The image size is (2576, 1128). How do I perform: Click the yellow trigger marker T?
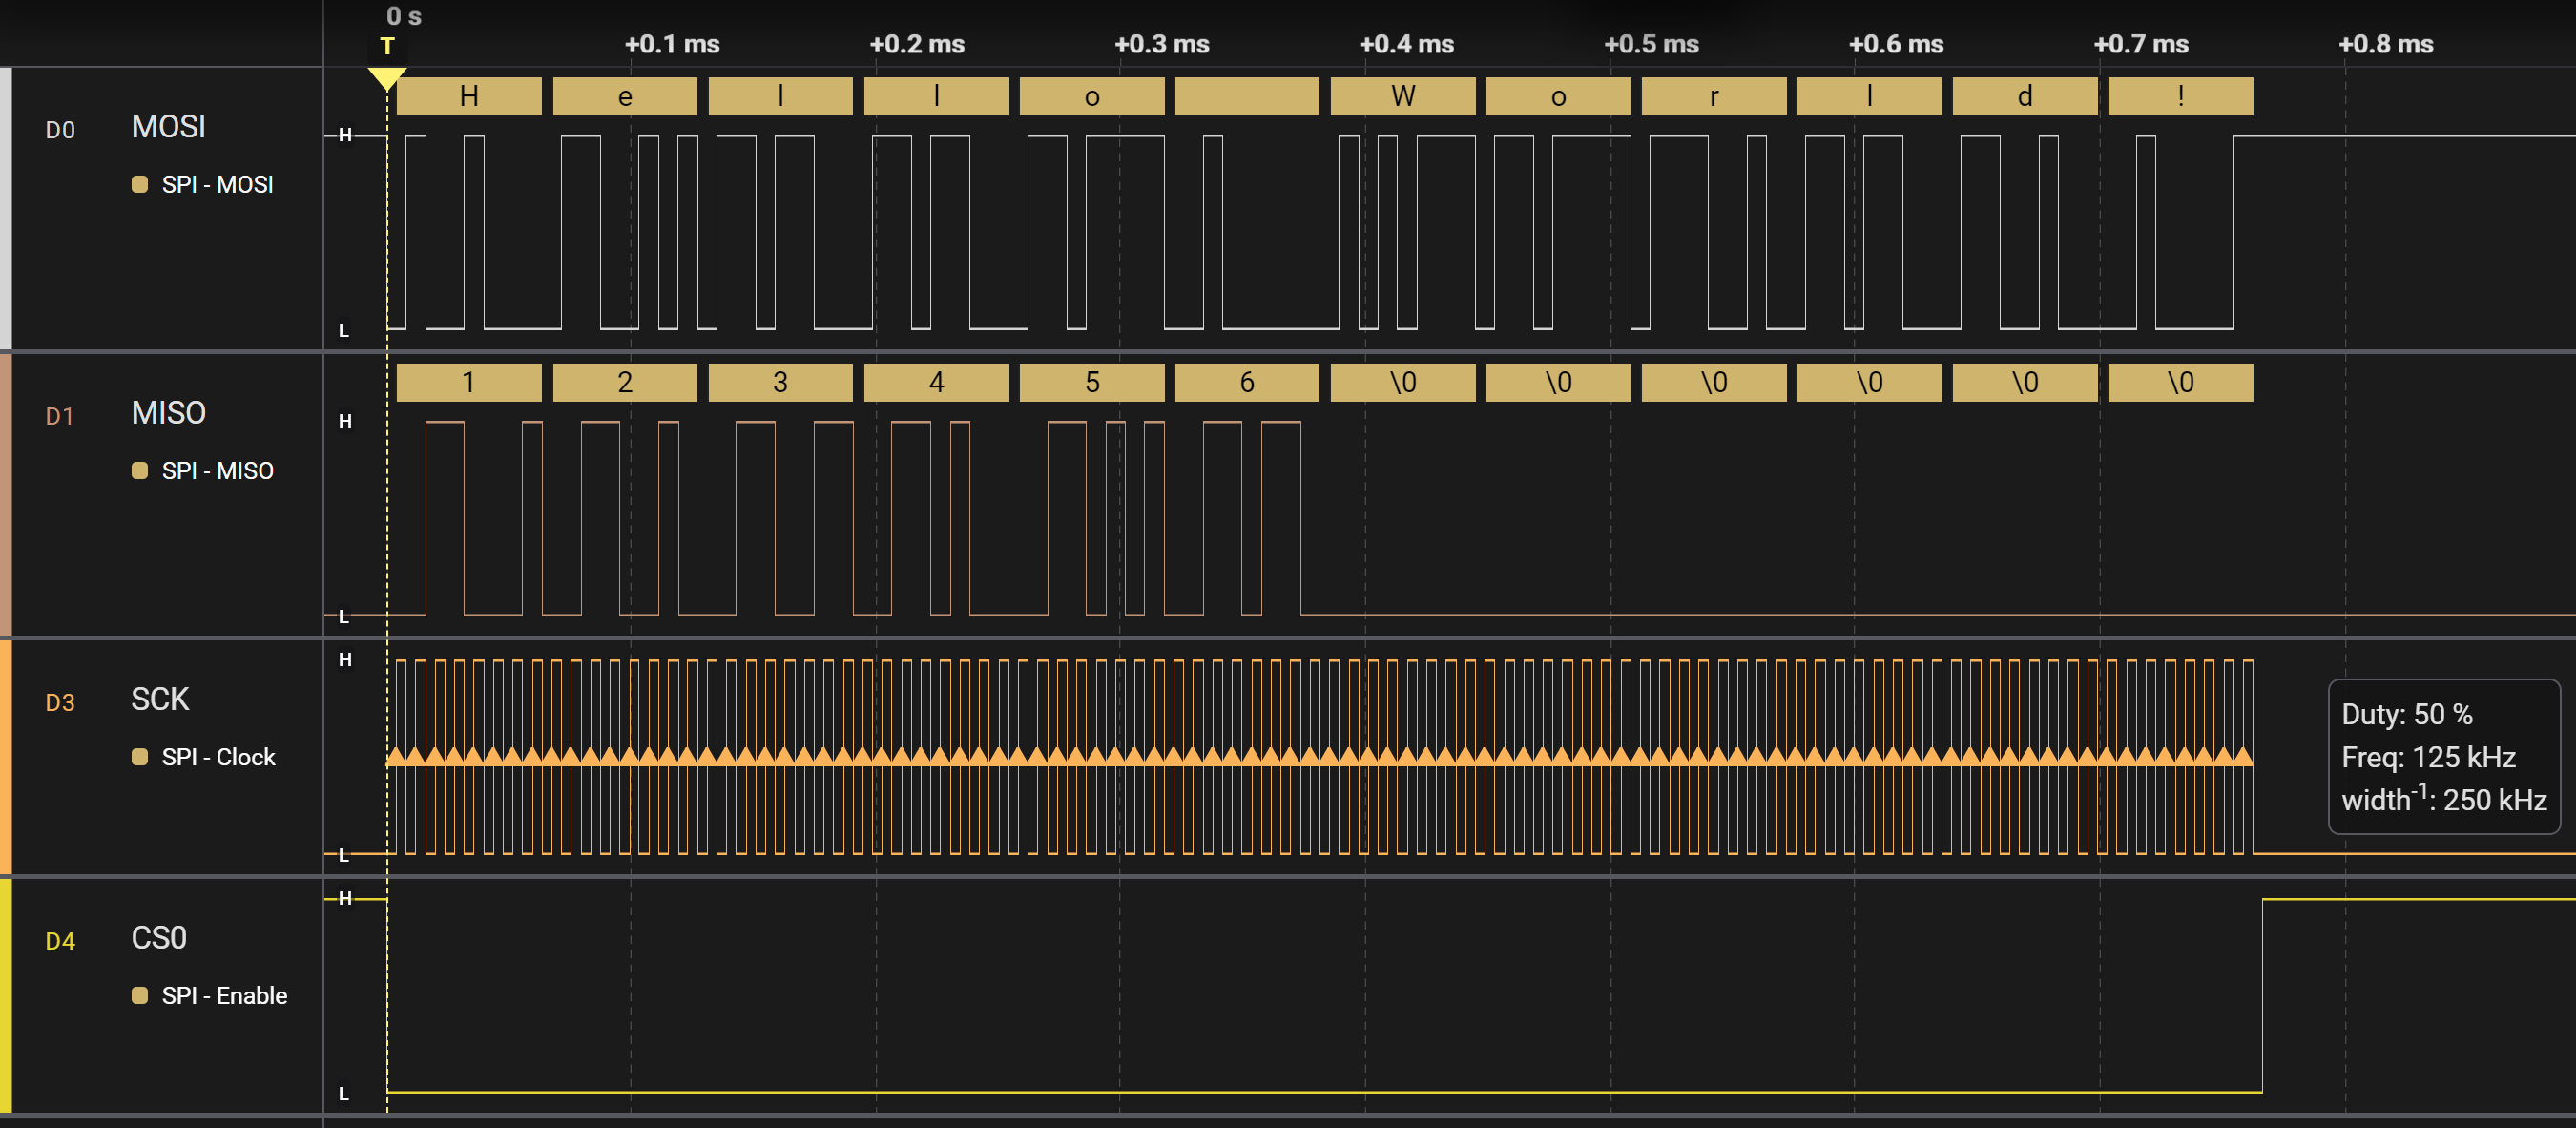click(x=387, y=47)
